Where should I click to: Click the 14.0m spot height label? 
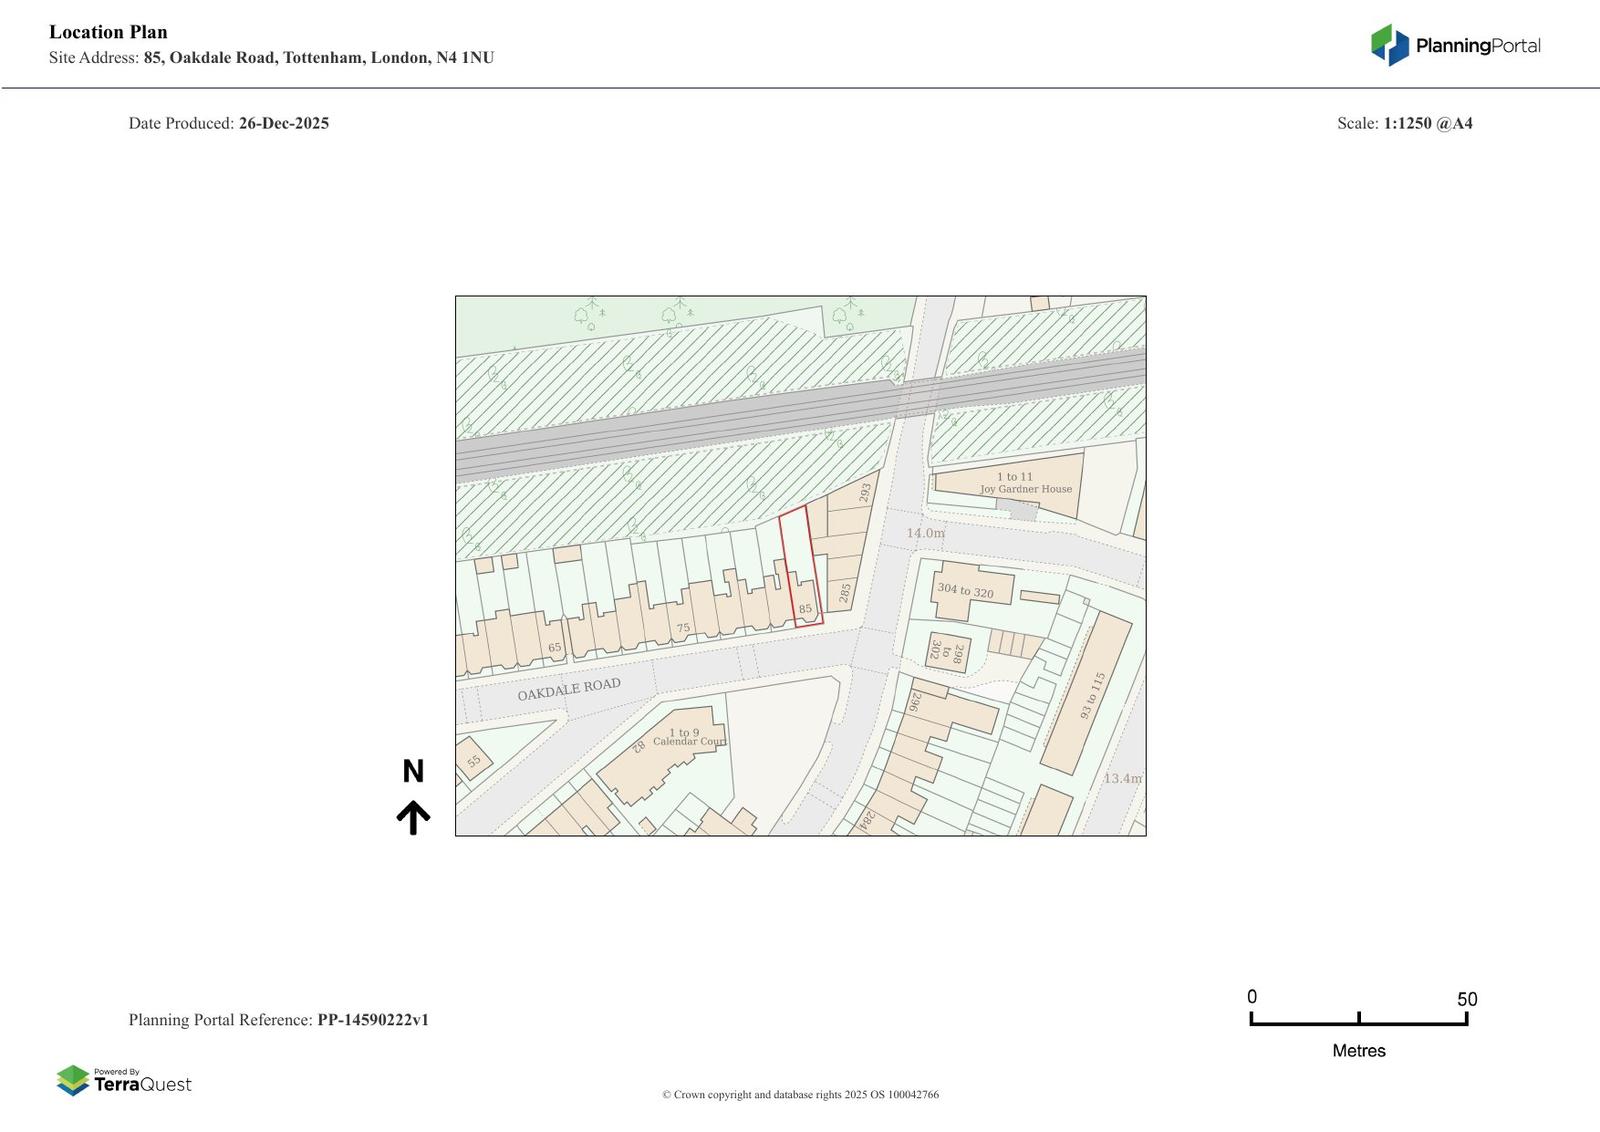[x=925, y=533]
